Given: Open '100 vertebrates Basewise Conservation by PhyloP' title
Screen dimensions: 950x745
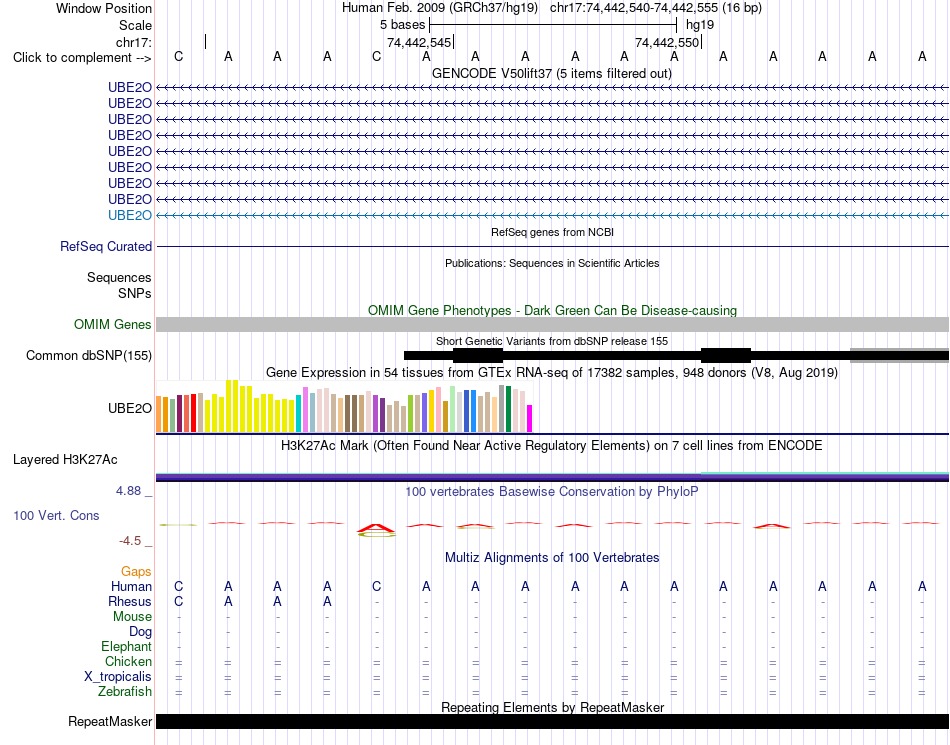Looking at the screenshot, I should click(552, 491).
